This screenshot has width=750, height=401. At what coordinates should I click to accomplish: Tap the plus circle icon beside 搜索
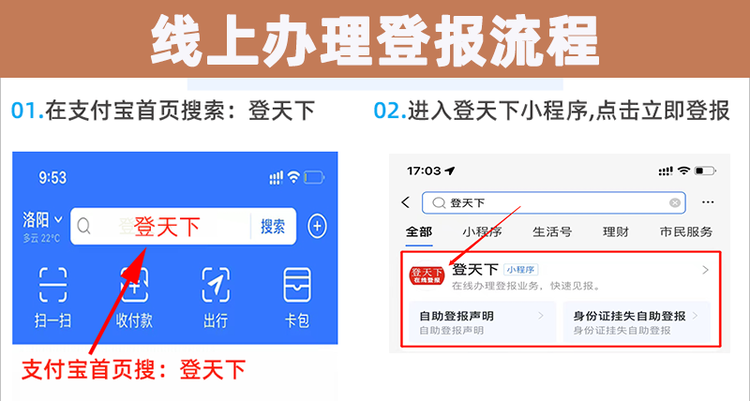[x=317, y=226]
